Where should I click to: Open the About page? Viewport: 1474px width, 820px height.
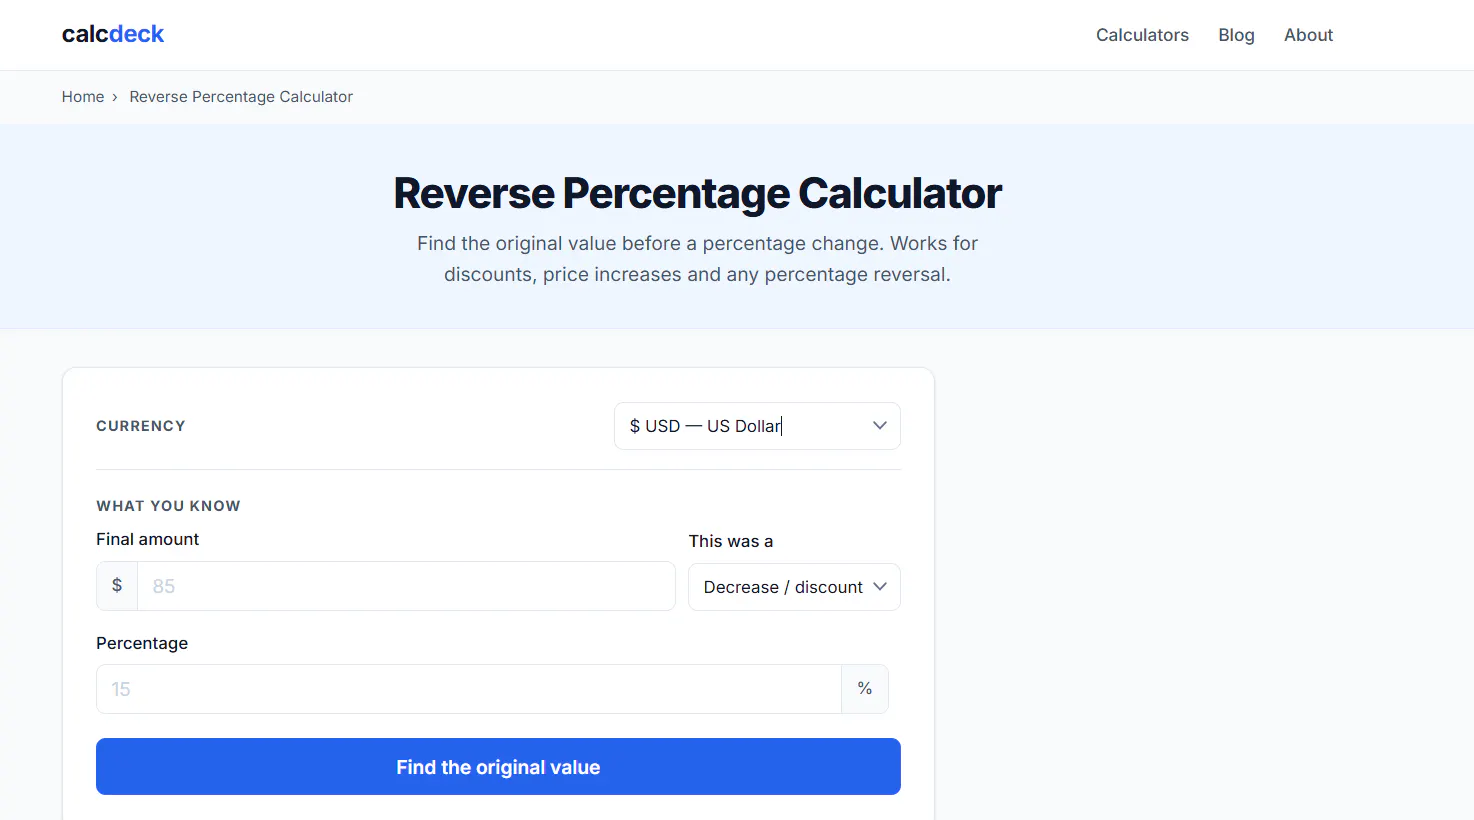point(1308,35)
